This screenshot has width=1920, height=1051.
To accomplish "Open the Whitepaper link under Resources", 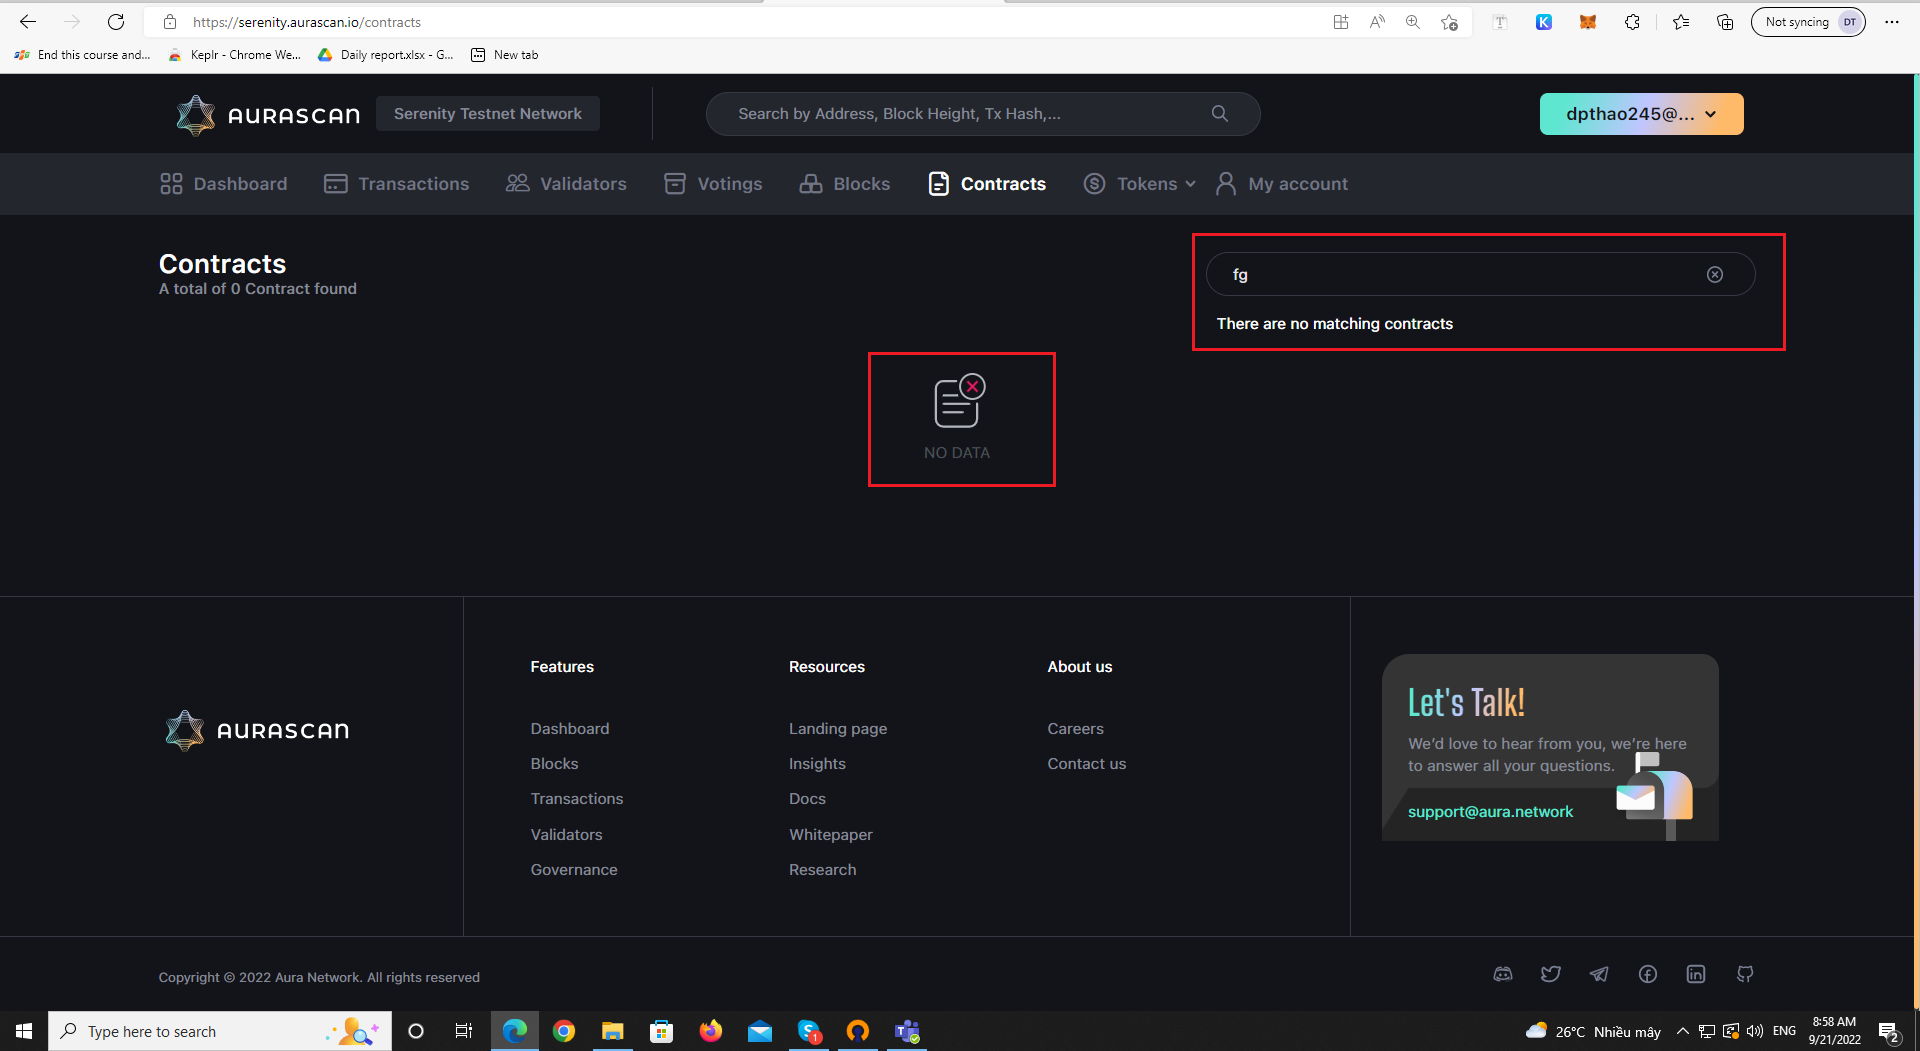I will pos(830,834).
